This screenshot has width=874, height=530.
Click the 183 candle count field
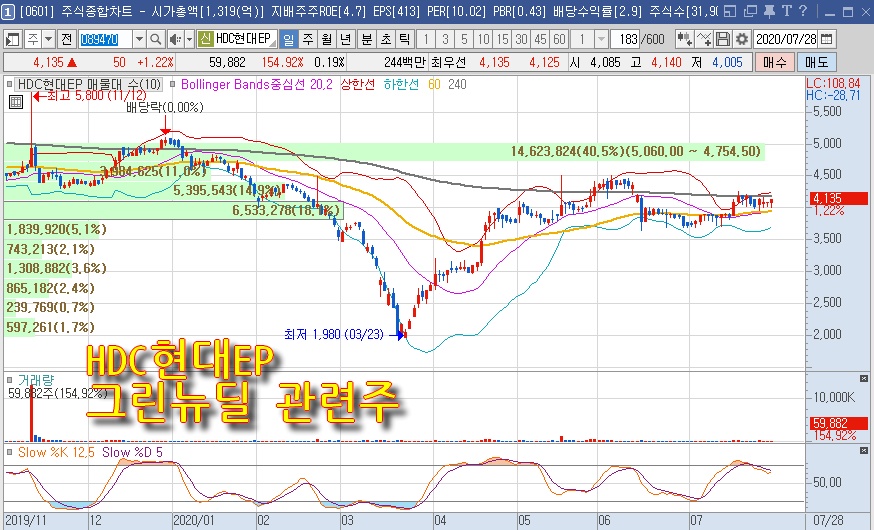(x=625, y=39)
